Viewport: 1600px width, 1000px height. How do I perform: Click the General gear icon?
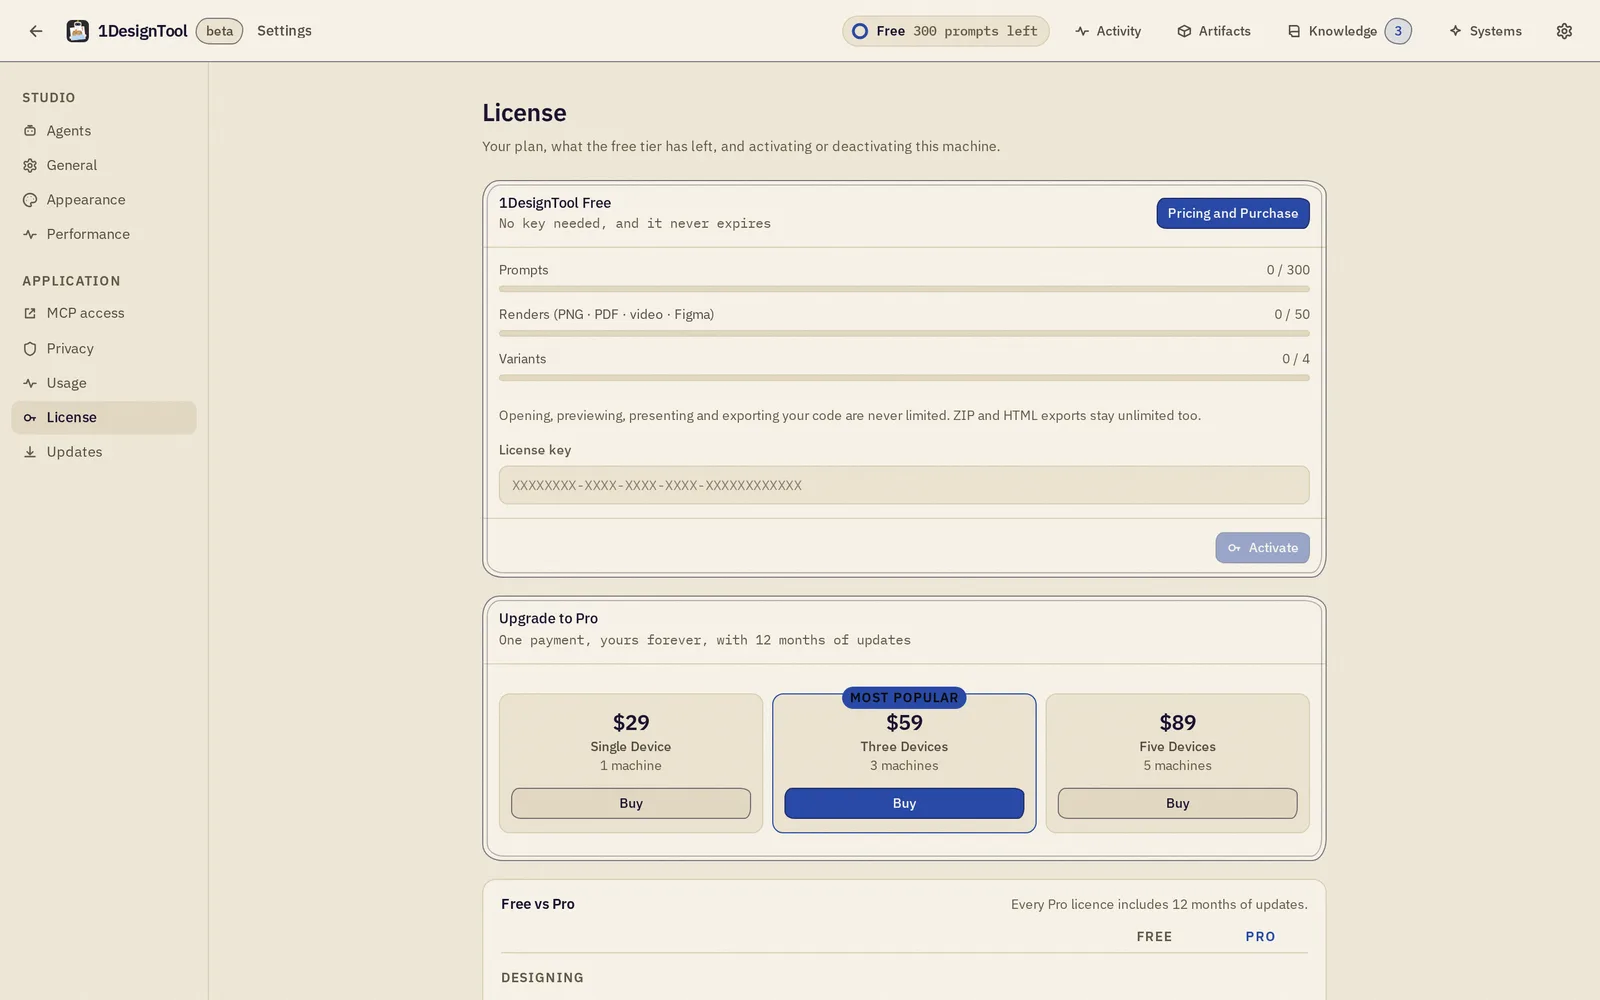[x=30, y=166]
